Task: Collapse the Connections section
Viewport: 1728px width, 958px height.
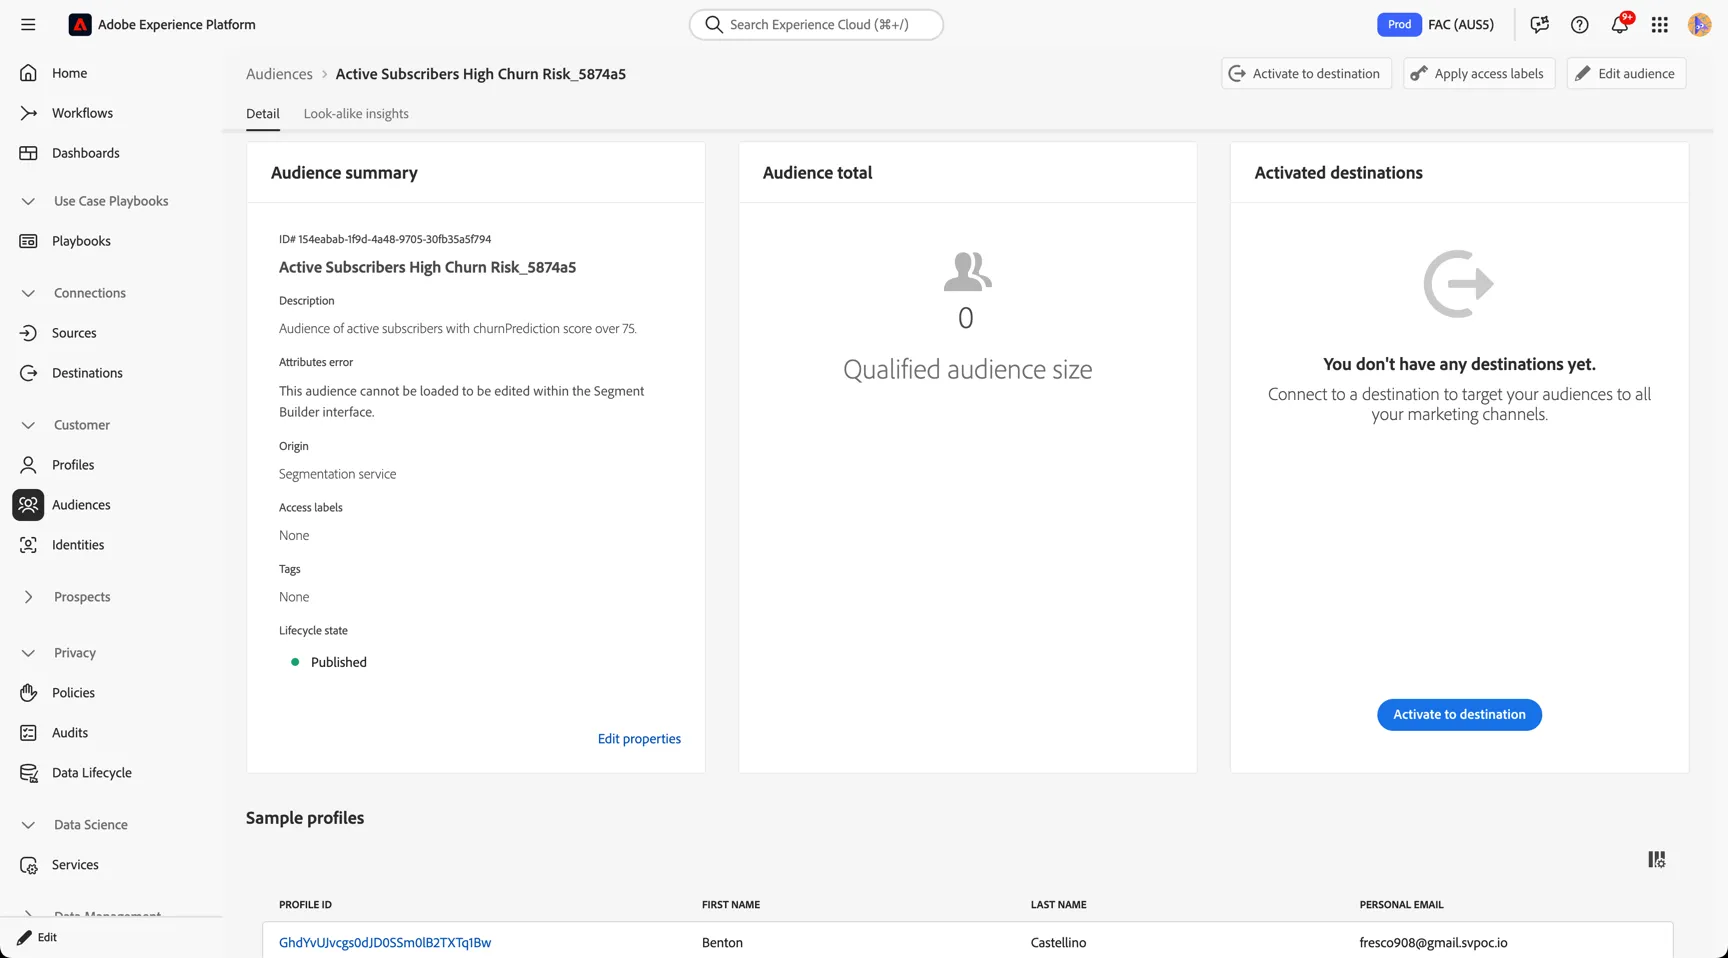Action: [x=28, y=293]
